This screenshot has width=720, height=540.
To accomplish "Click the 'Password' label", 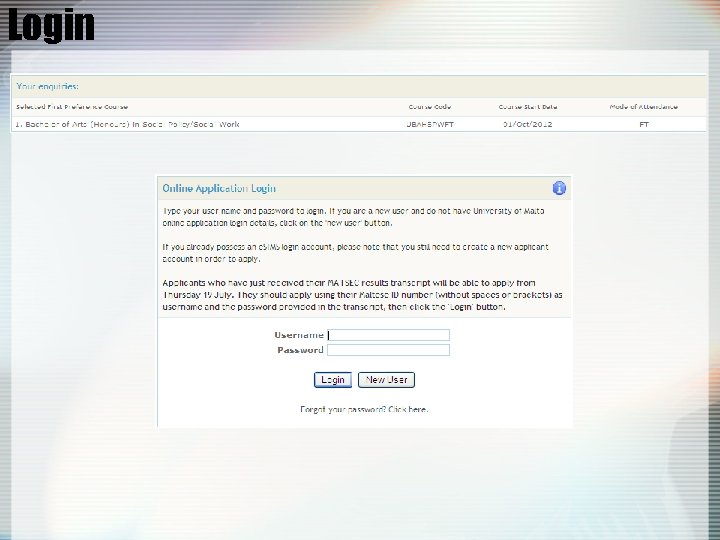I will pyautogui.click(x=300, y=350).
